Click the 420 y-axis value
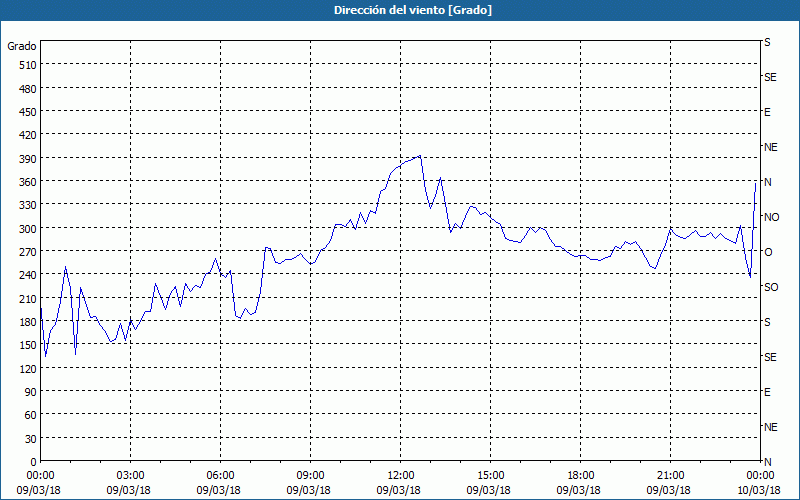Screen dimensions: 800x500 (x=28, y=135)
